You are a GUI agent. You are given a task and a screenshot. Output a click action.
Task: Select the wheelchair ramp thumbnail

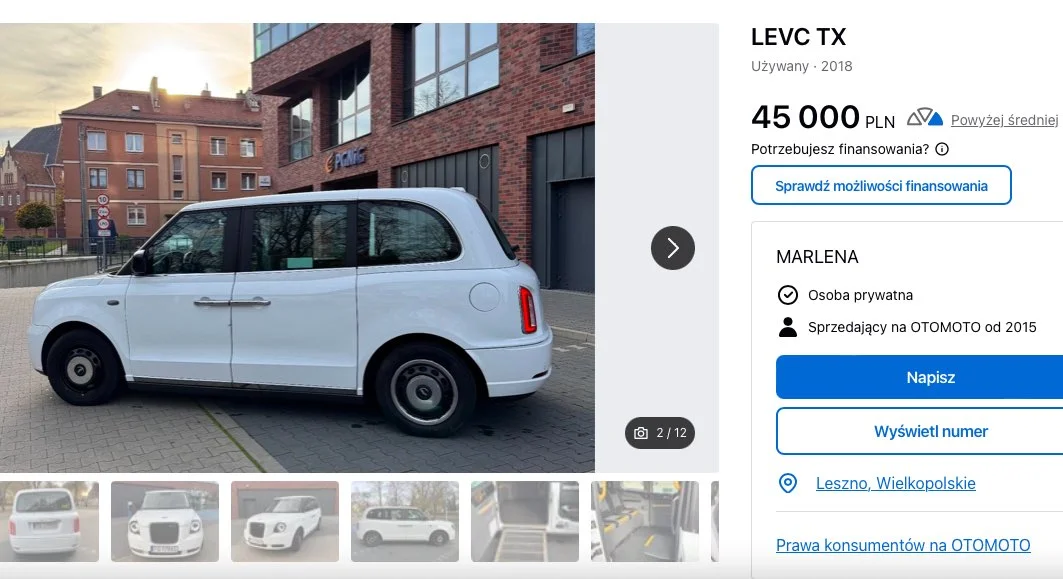click(x=525, y=521)
